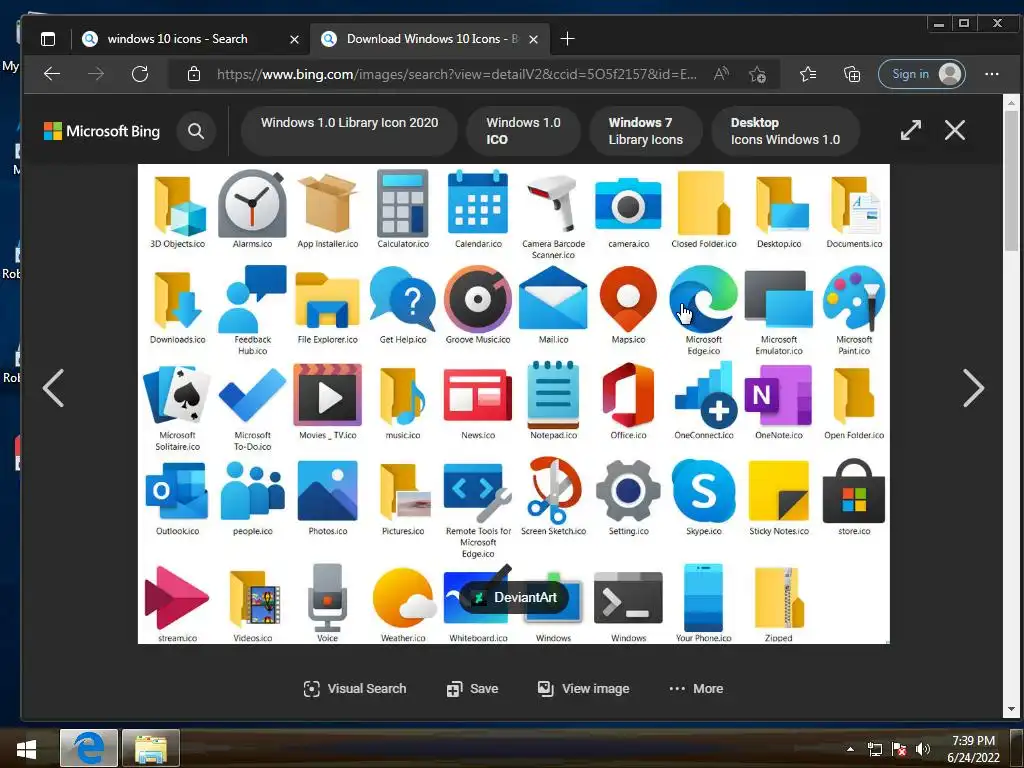The height and width of the screenshot is (768, 1024).
Task: Select 'Desktop Icons Windows 1.0' suggestion
Action: coord(785,131)
